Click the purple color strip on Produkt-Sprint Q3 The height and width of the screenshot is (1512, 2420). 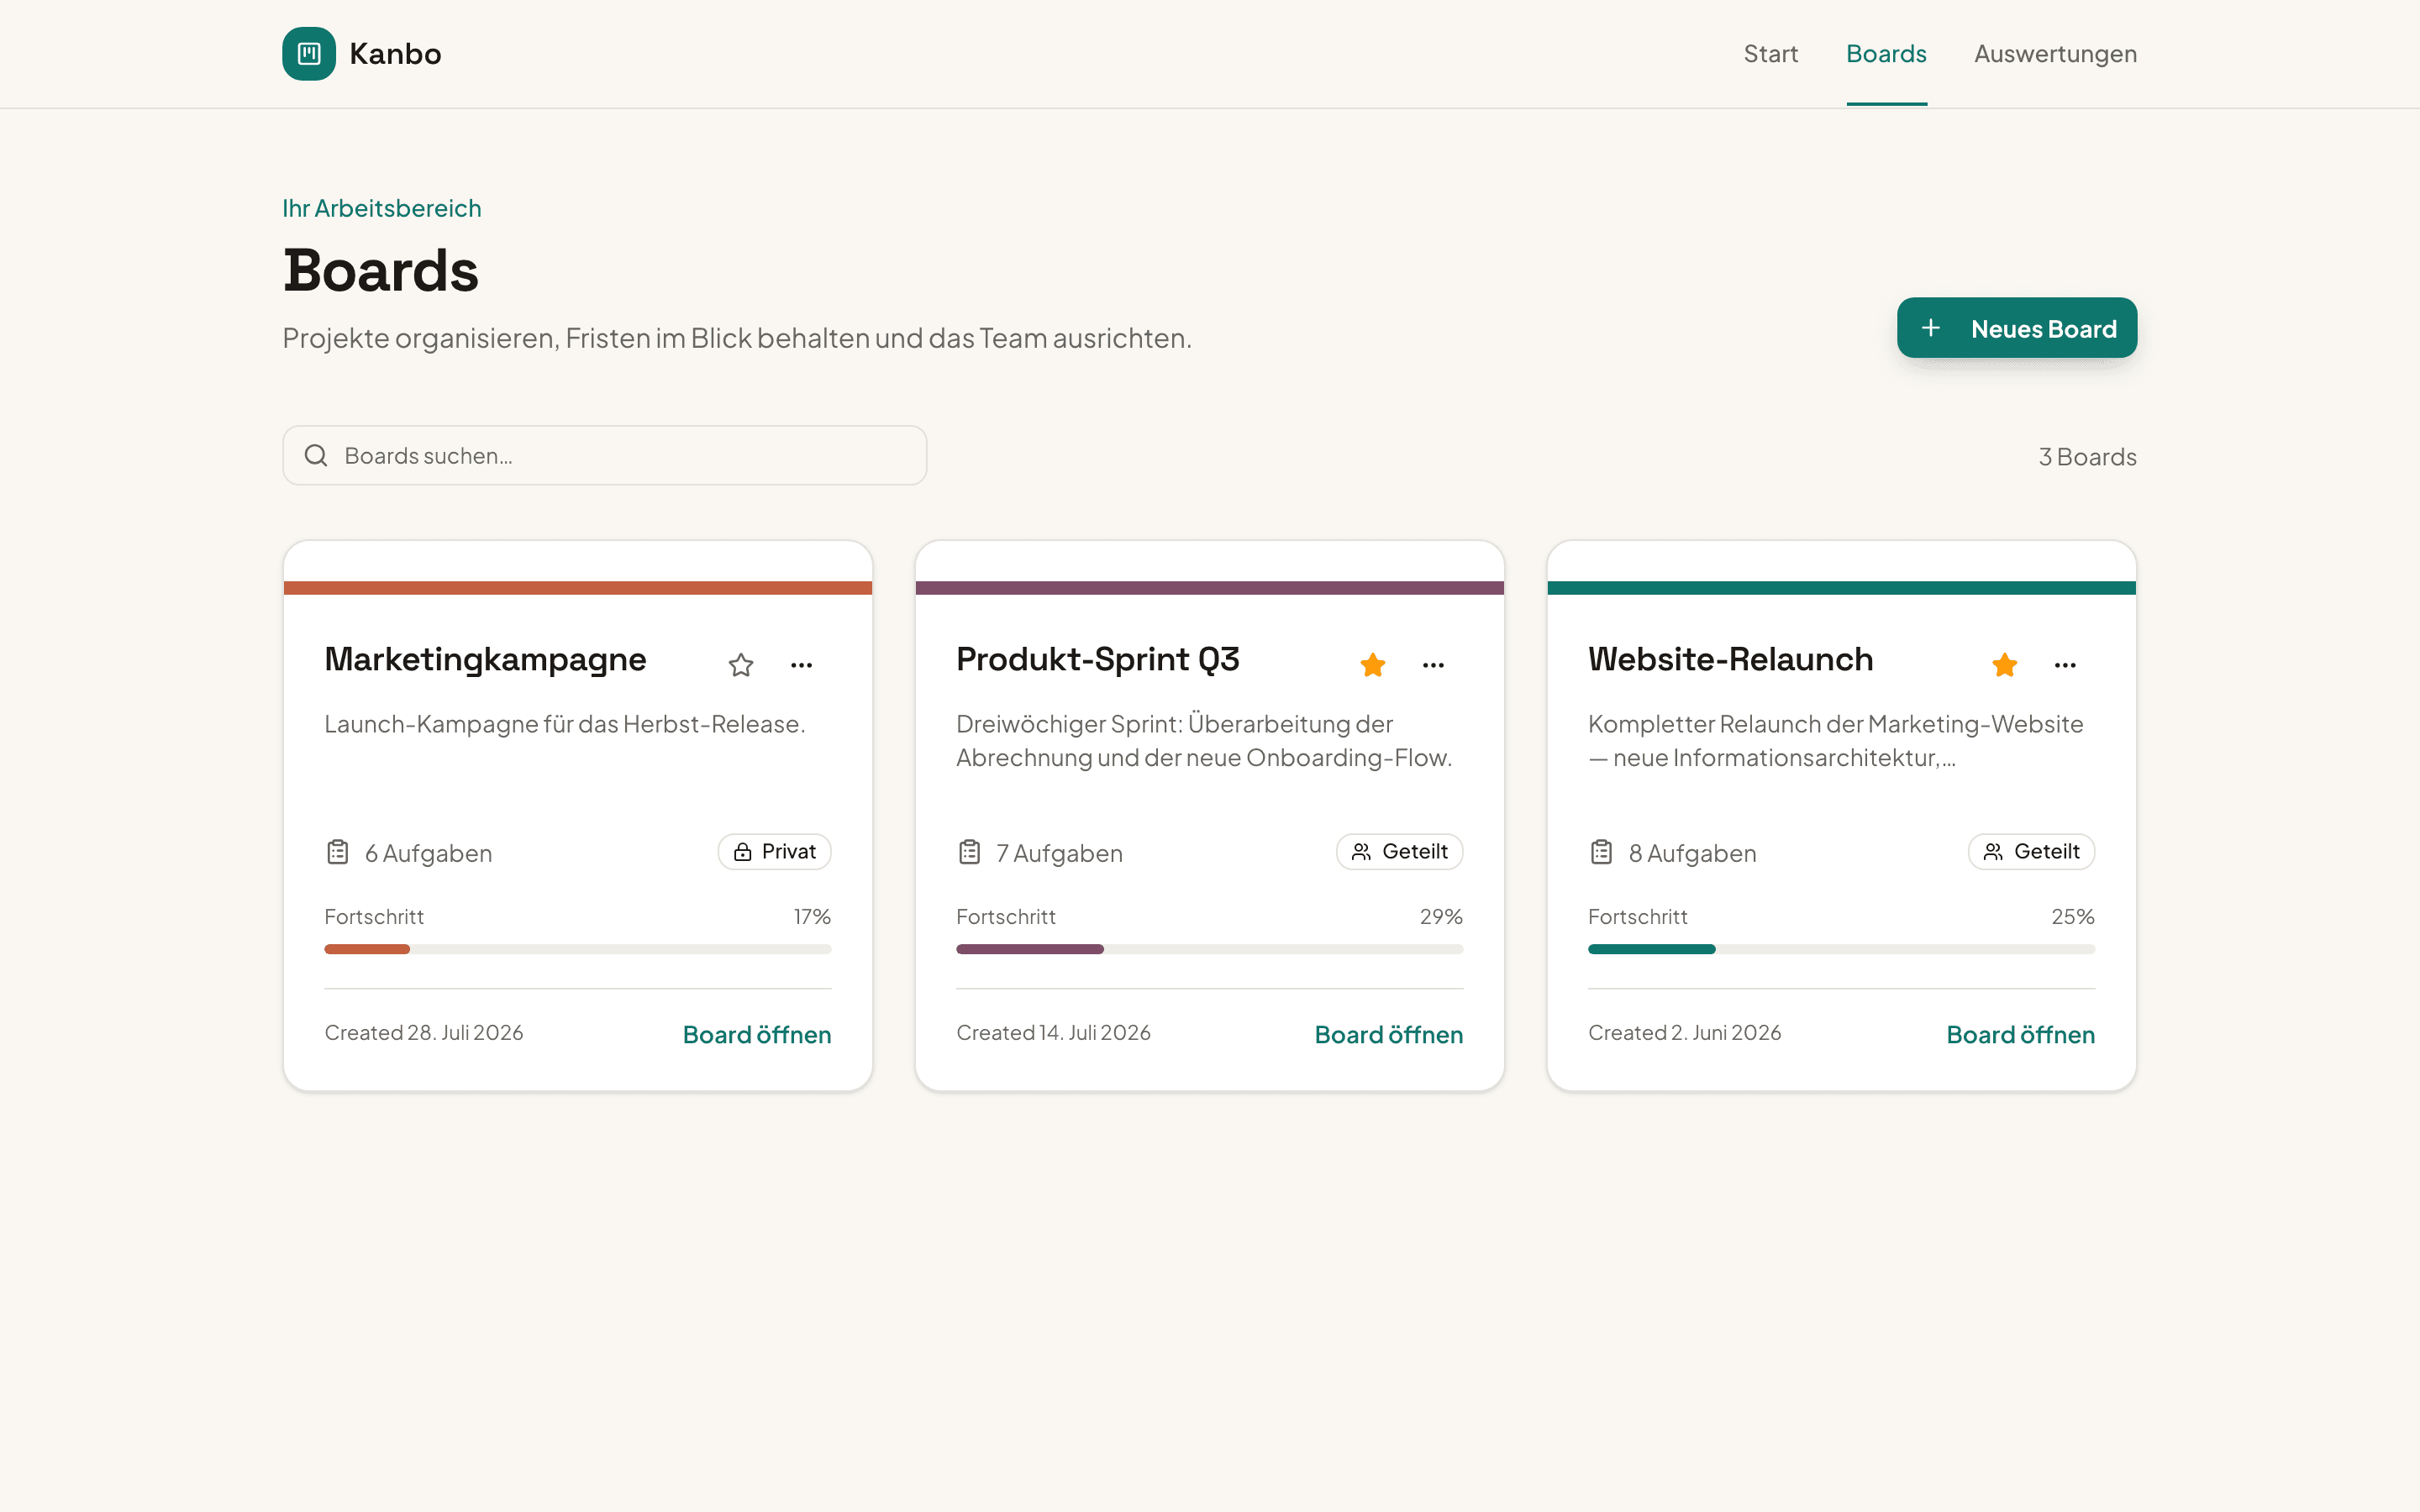click(1210, 588)
